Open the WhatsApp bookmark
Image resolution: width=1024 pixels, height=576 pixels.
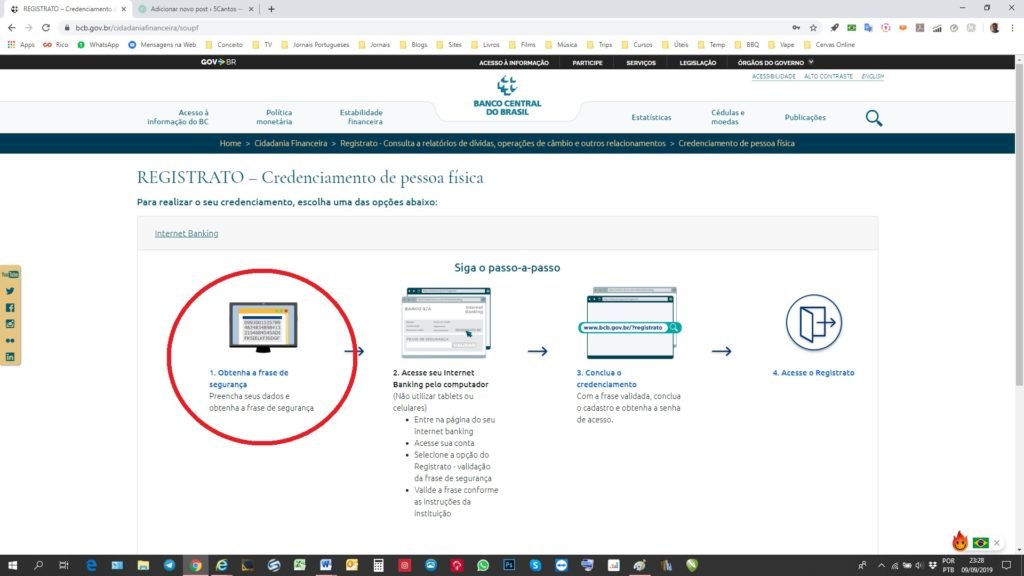[x=98, y=44]
